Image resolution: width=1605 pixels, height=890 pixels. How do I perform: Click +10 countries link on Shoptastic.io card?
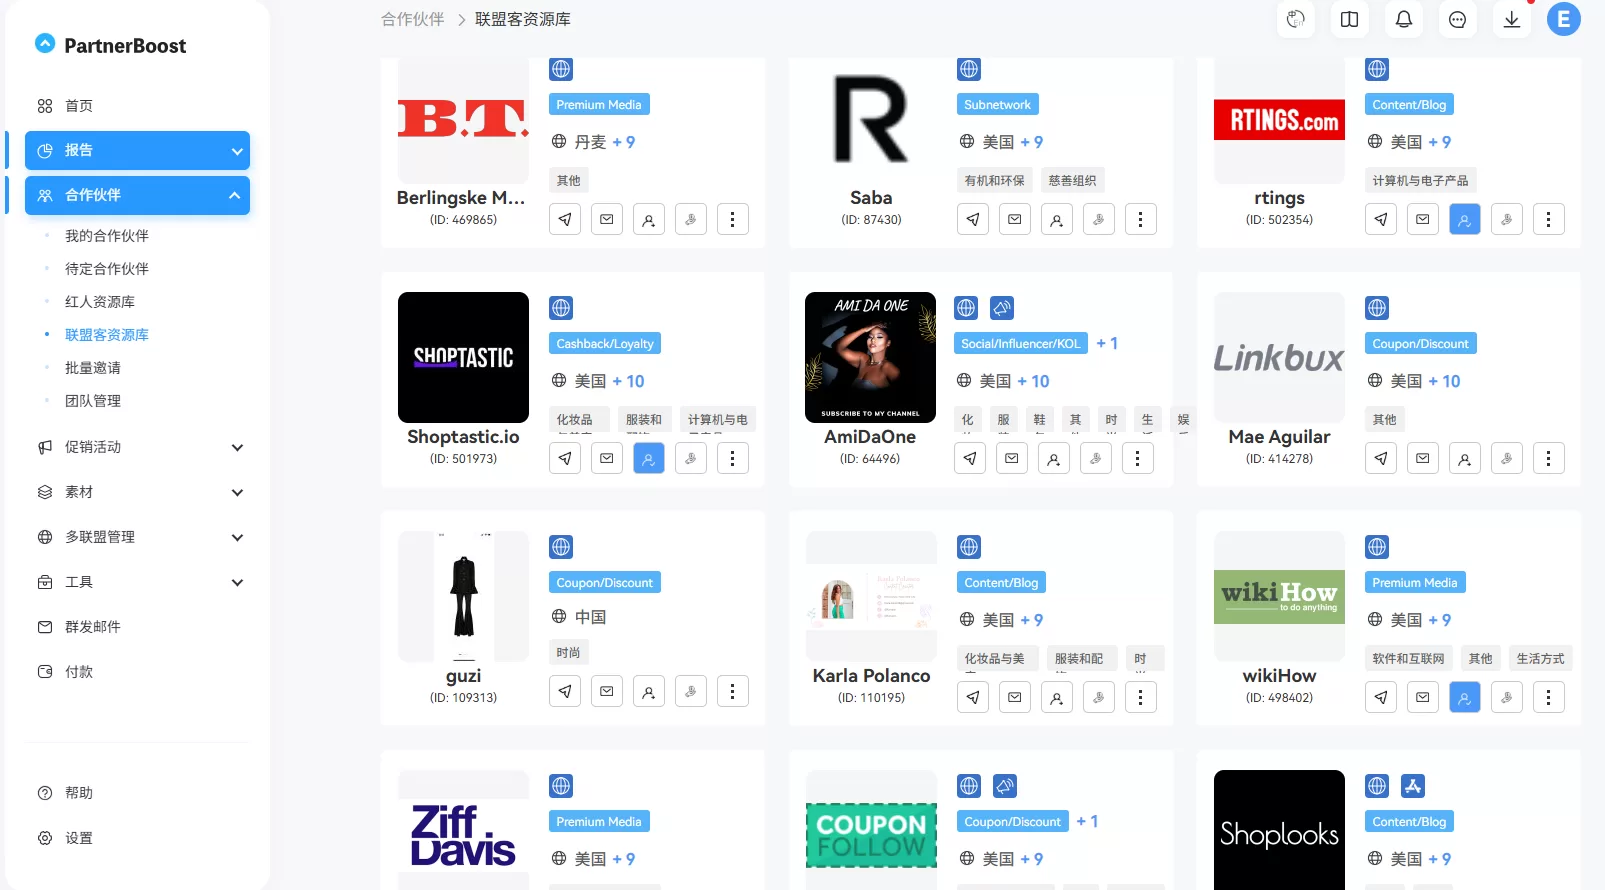628,381
